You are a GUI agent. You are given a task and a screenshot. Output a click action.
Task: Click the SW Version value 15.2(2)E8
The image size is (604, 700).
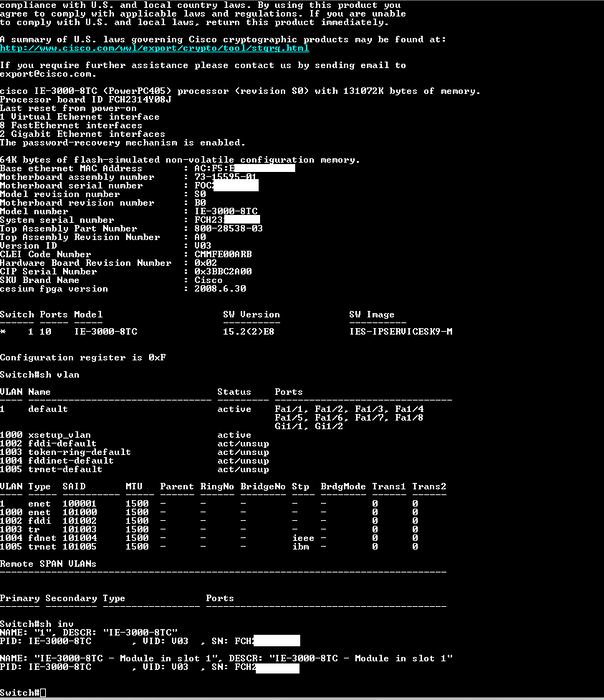(x=251, y=331)
